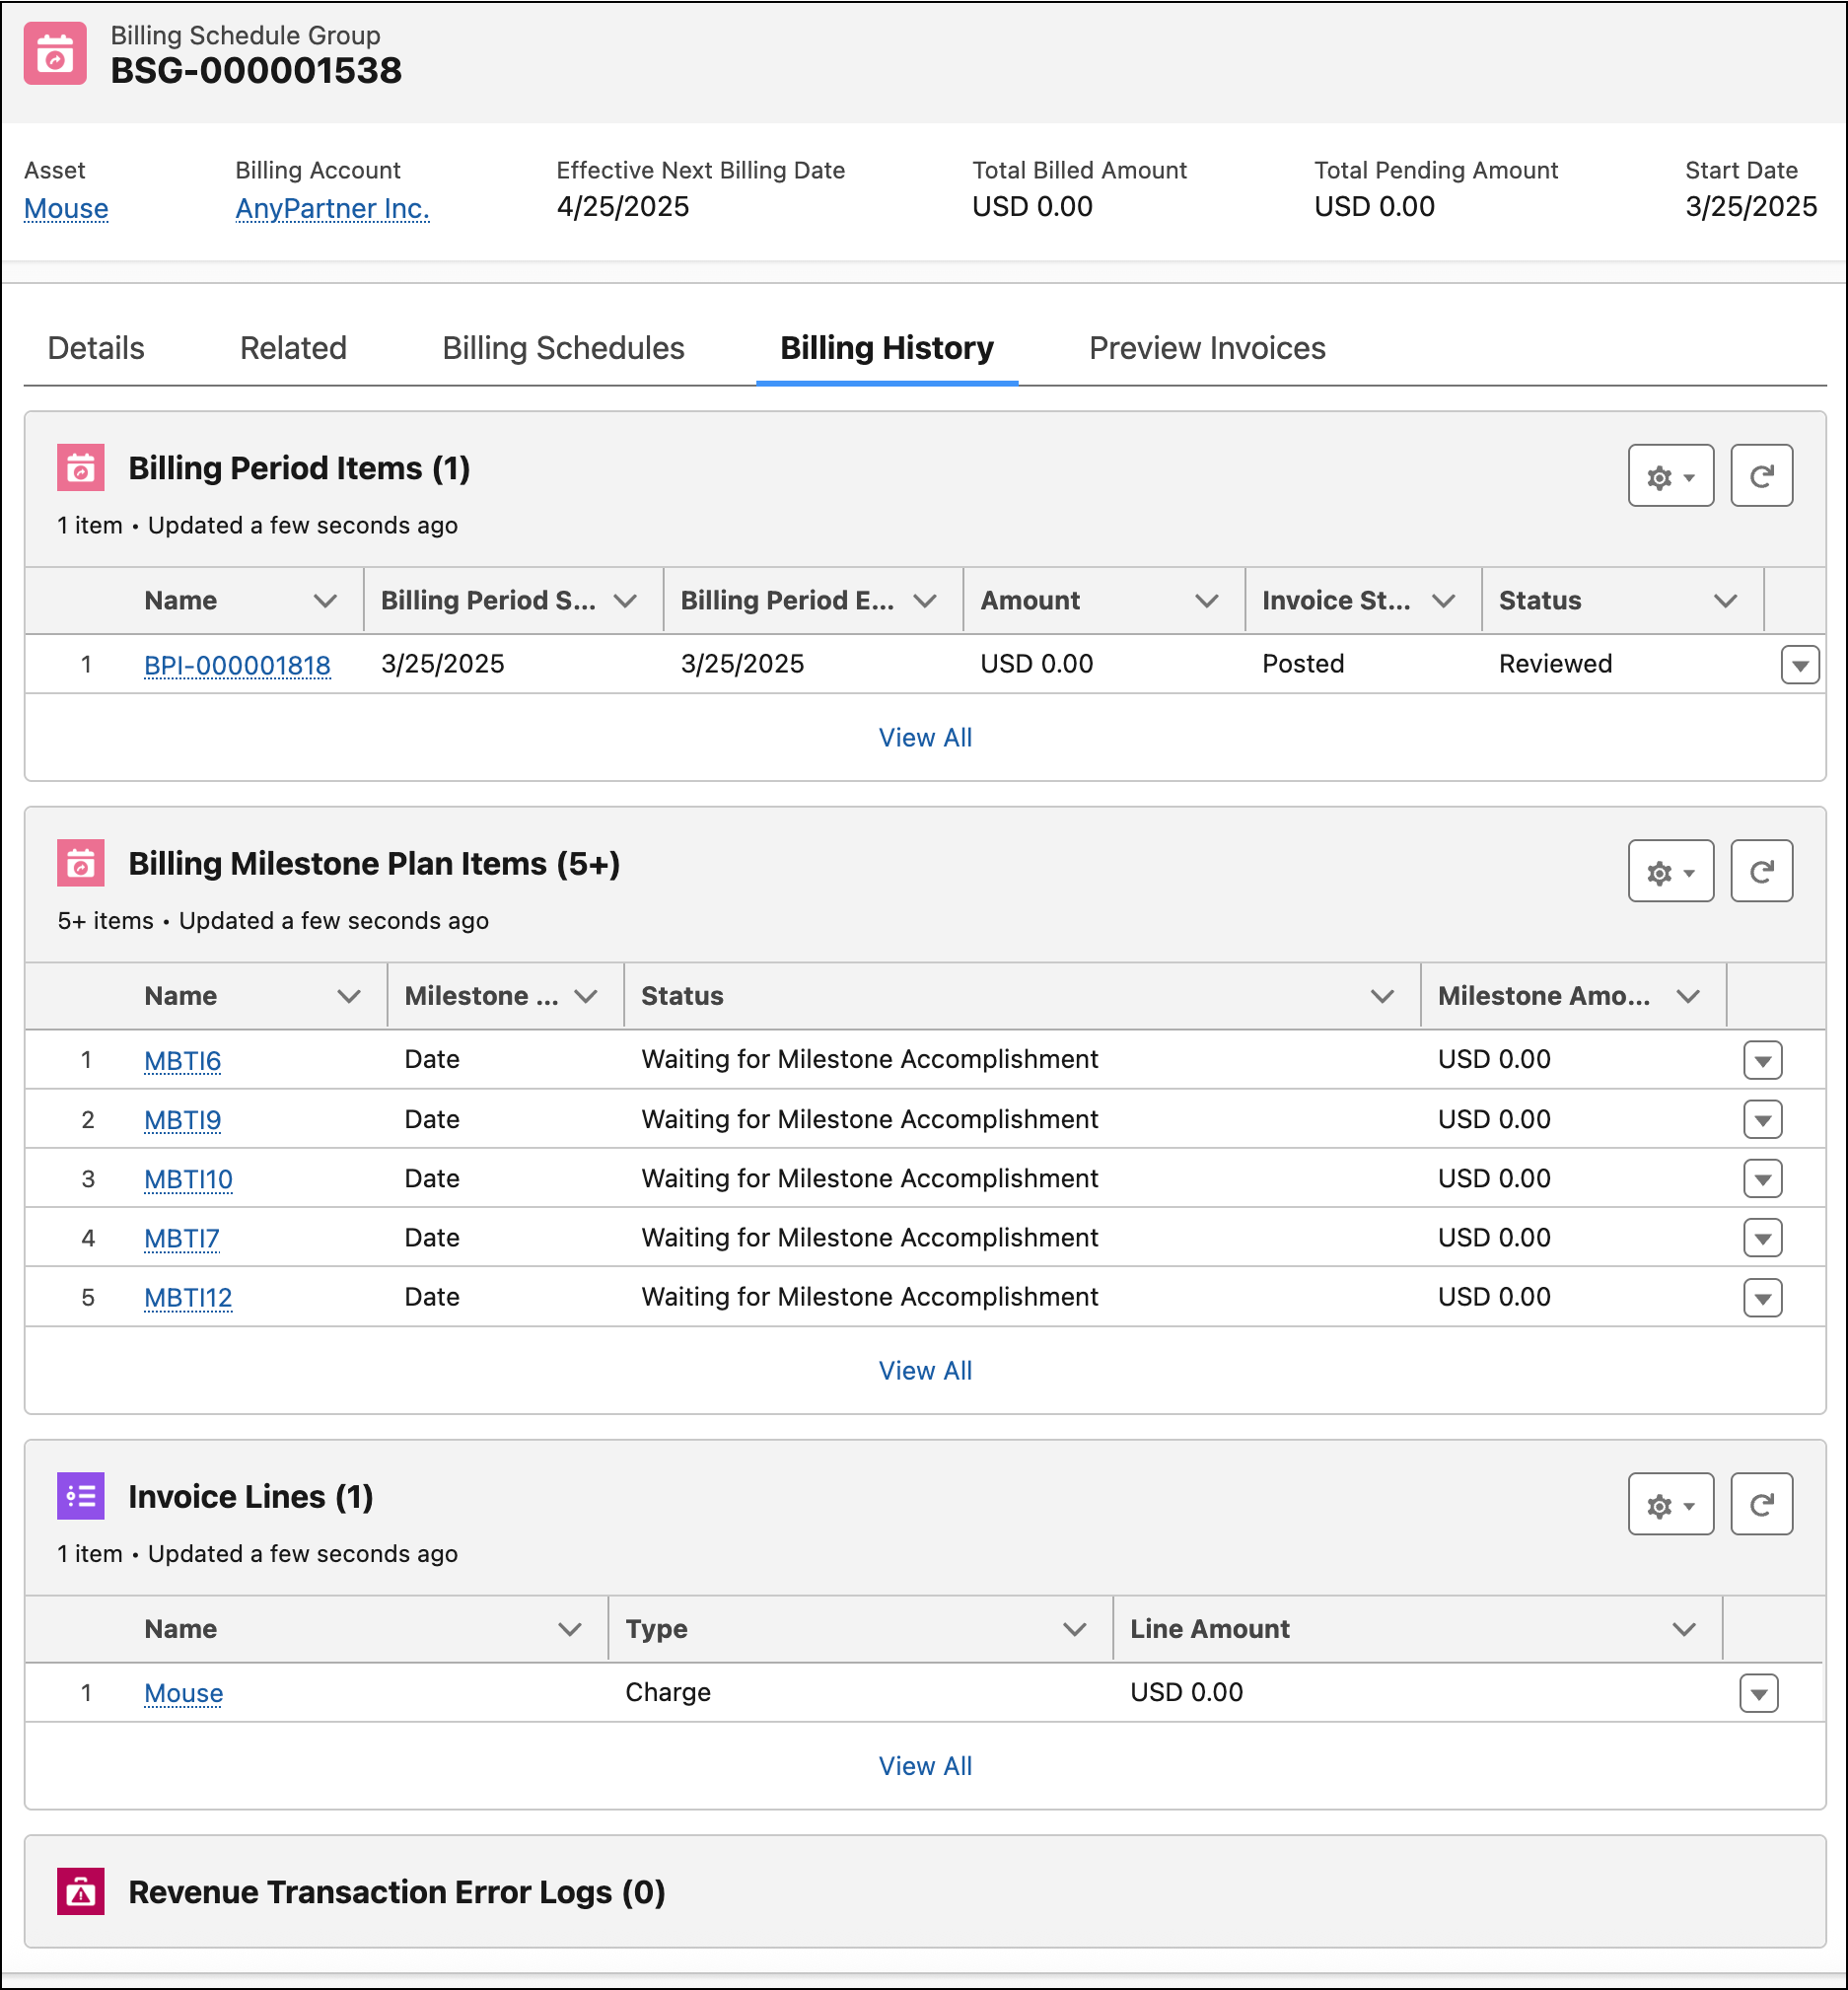Open billing period item BPI-000001818
This screenshot has height=1990, width=1848.
[x=237, y=665]
